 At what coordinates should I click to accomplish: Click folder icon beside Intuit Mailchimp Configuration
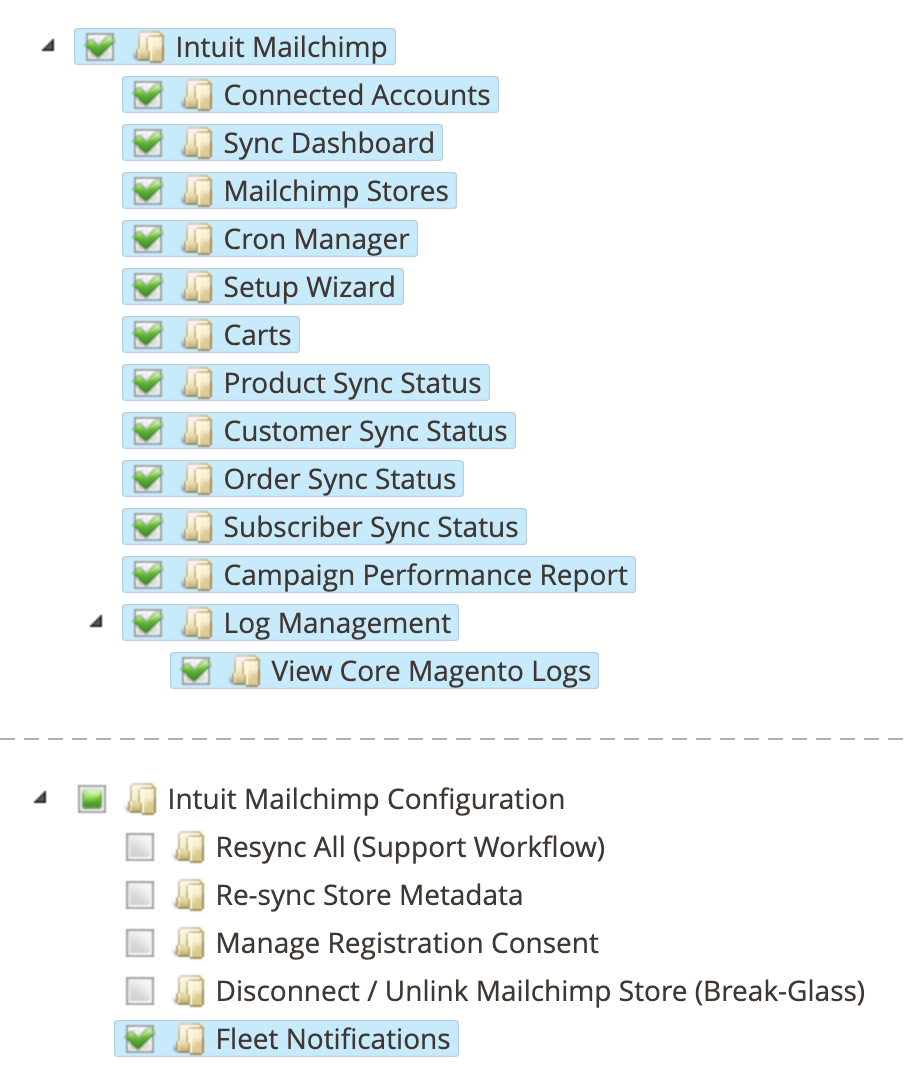point(142,799)
